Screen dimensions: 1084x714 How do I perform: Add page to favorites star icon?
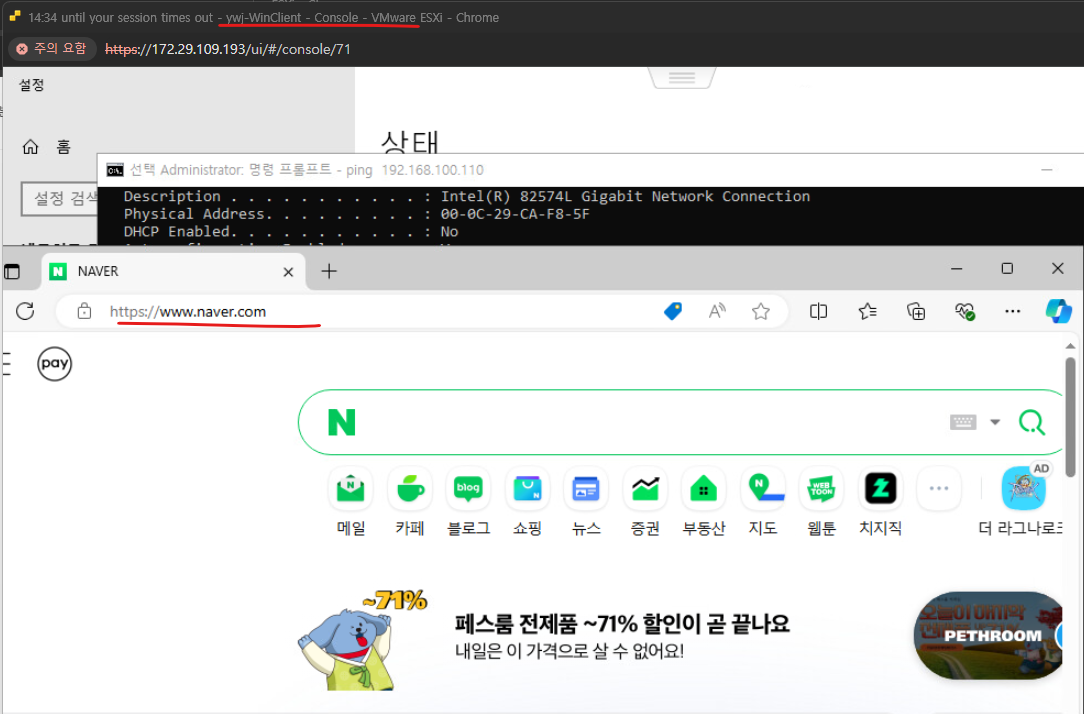760,312
